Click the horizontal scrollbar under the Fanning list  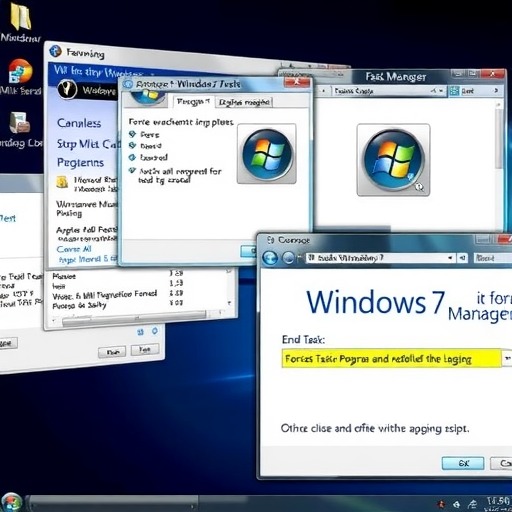click(x=133, y=318)
